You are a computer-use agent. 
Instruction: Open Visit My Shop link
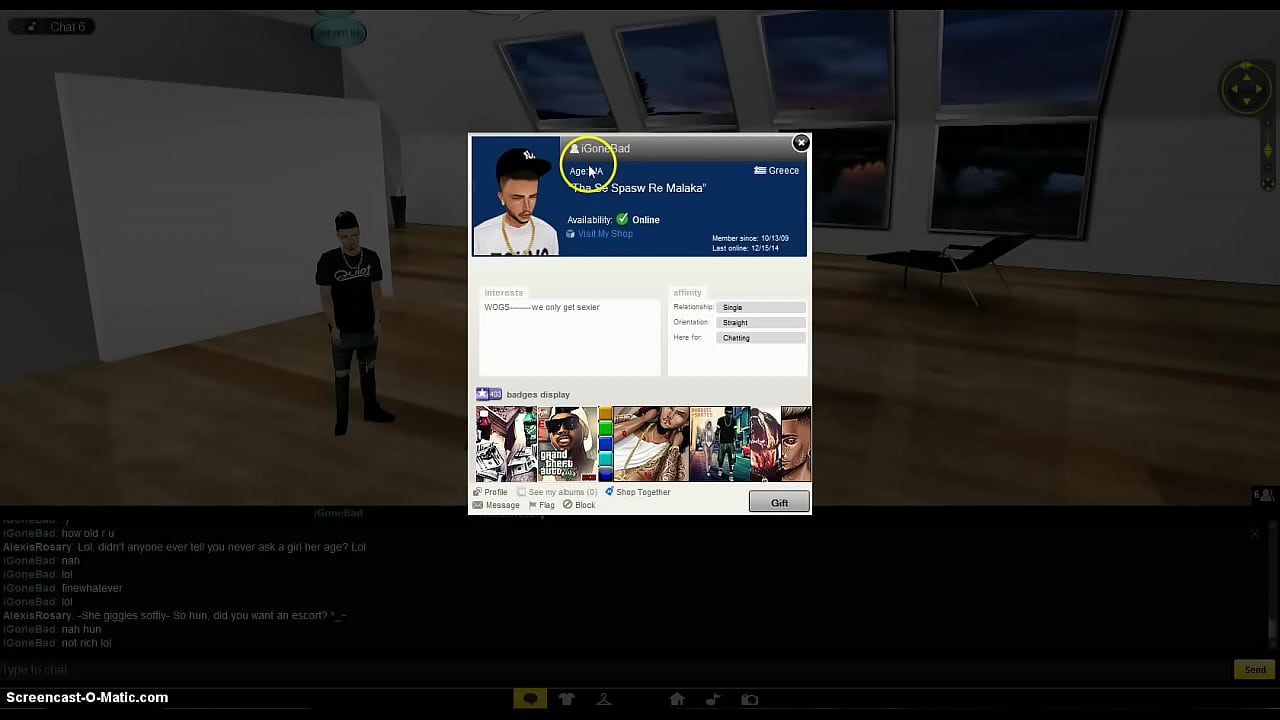pos(604,234)
